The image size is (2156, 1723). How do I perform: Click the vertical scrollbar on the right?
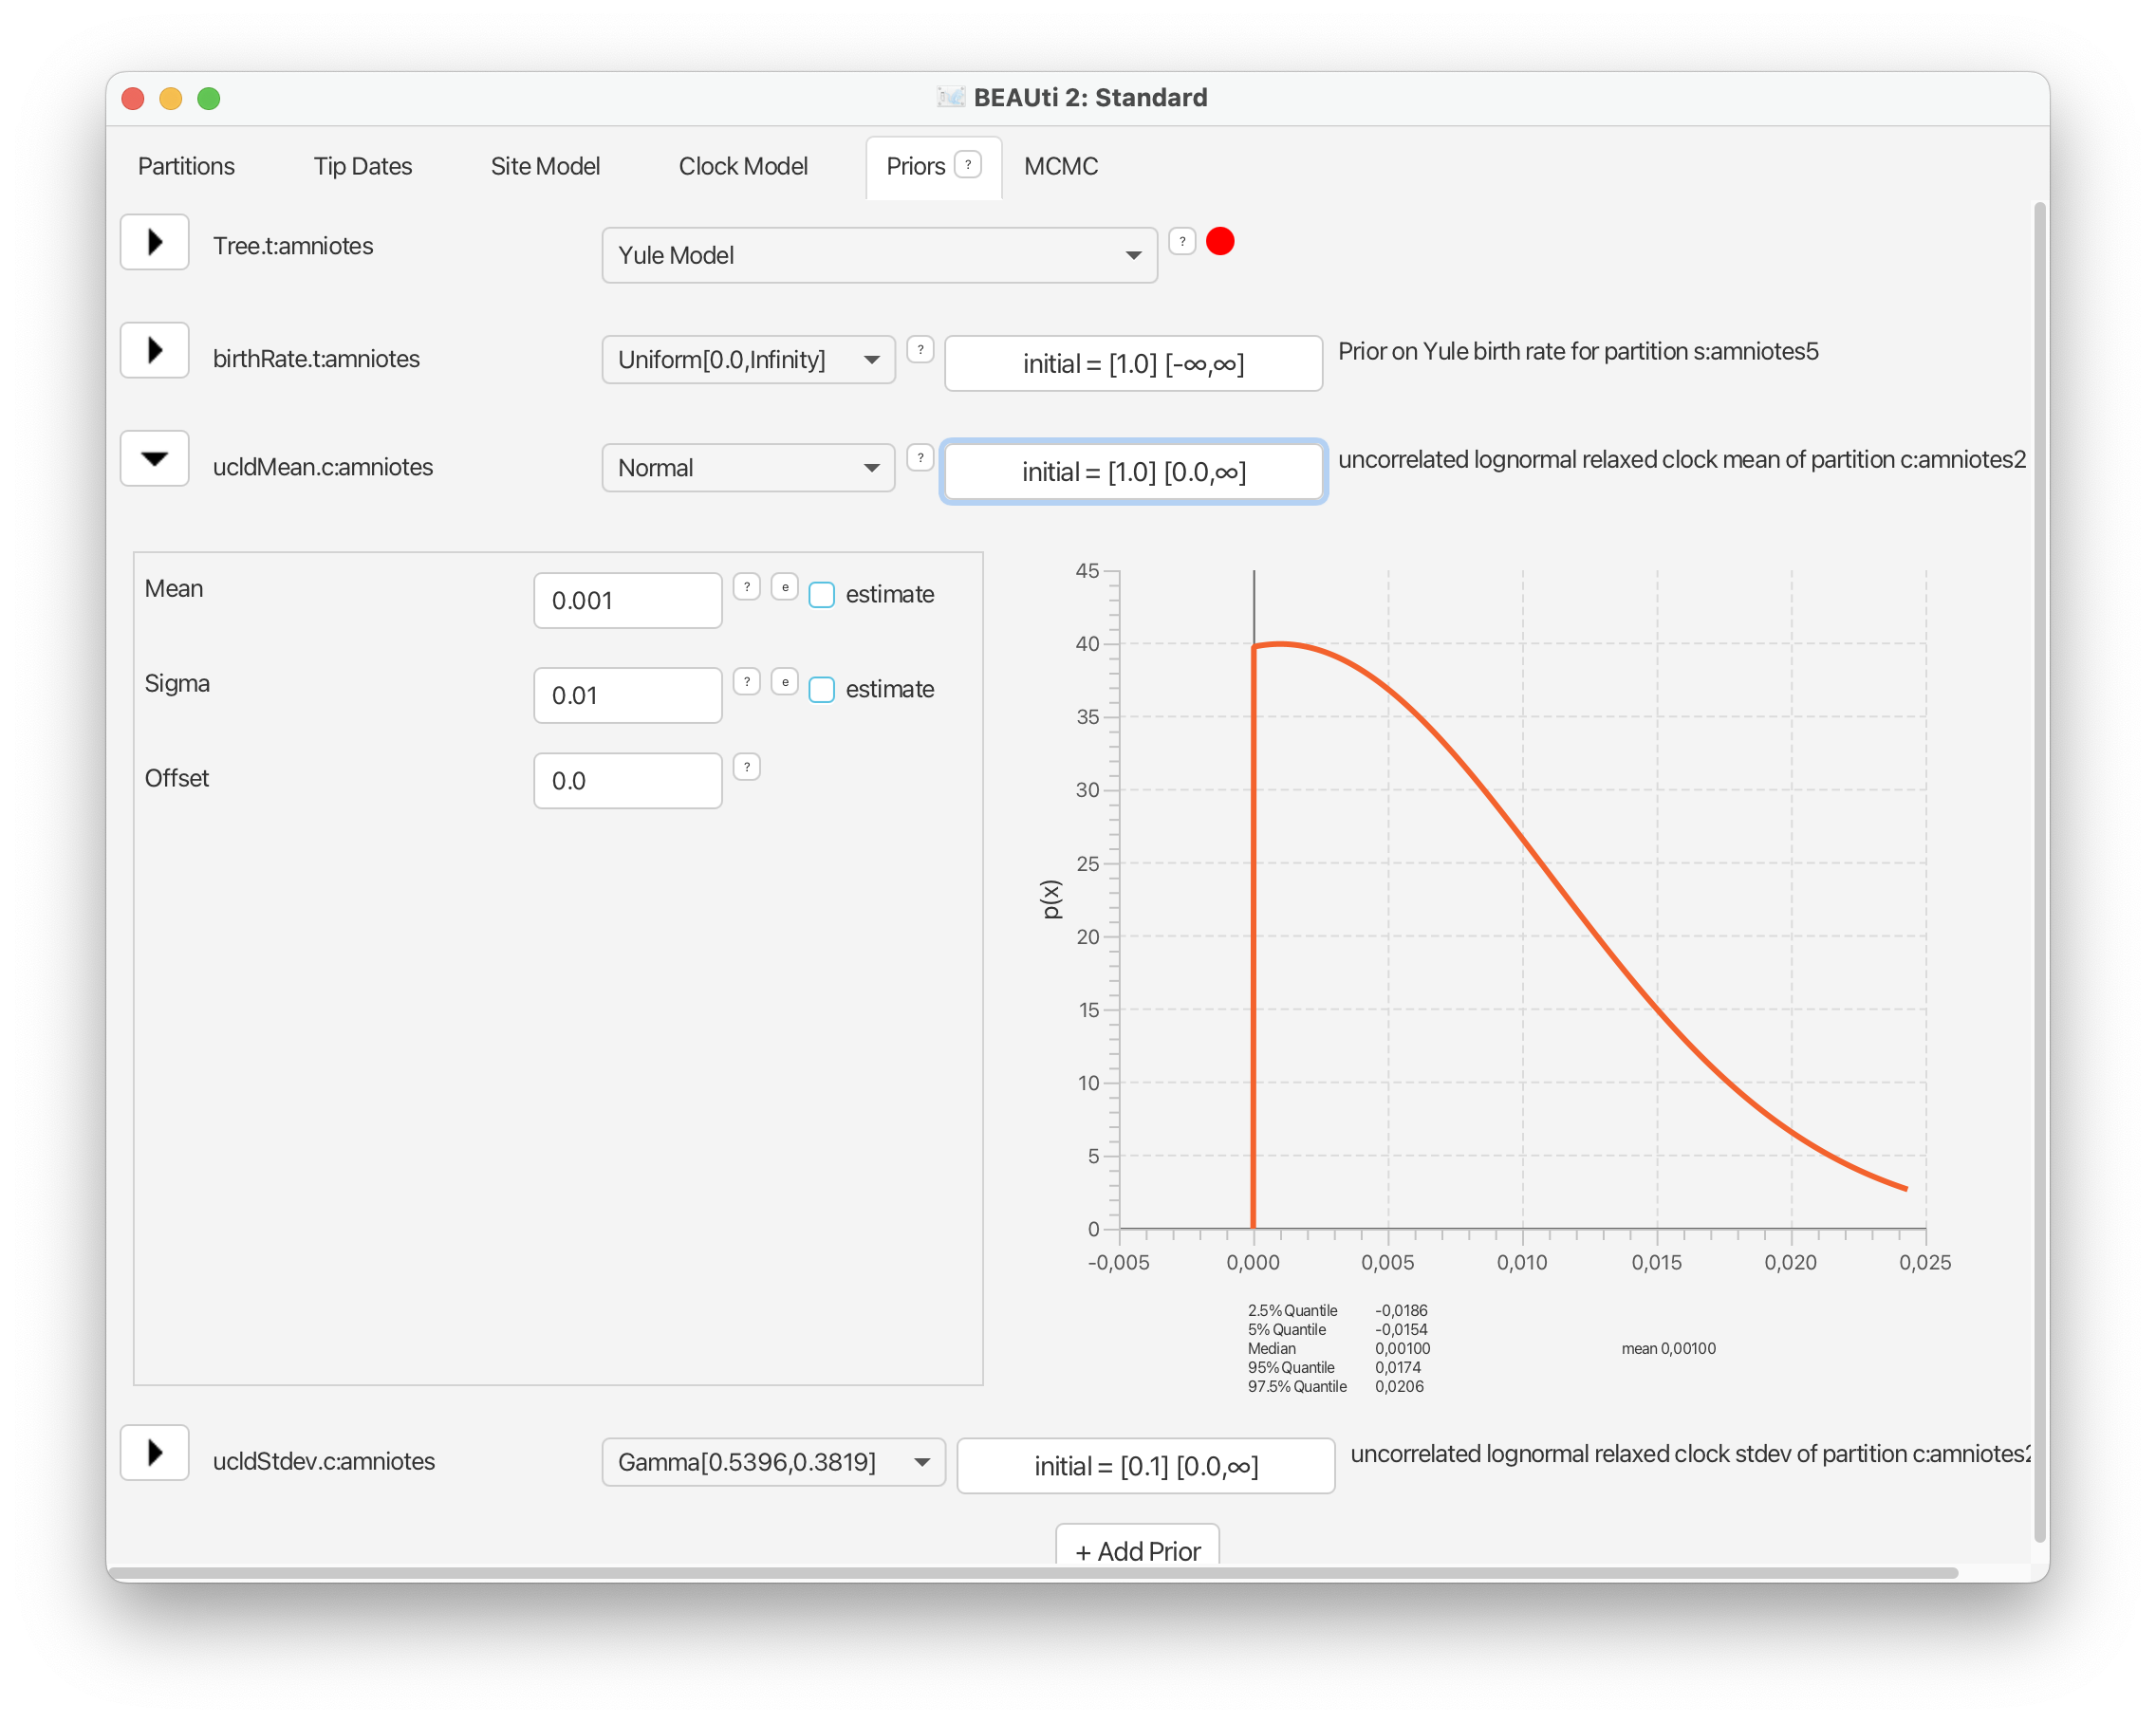click(2040, 870)
